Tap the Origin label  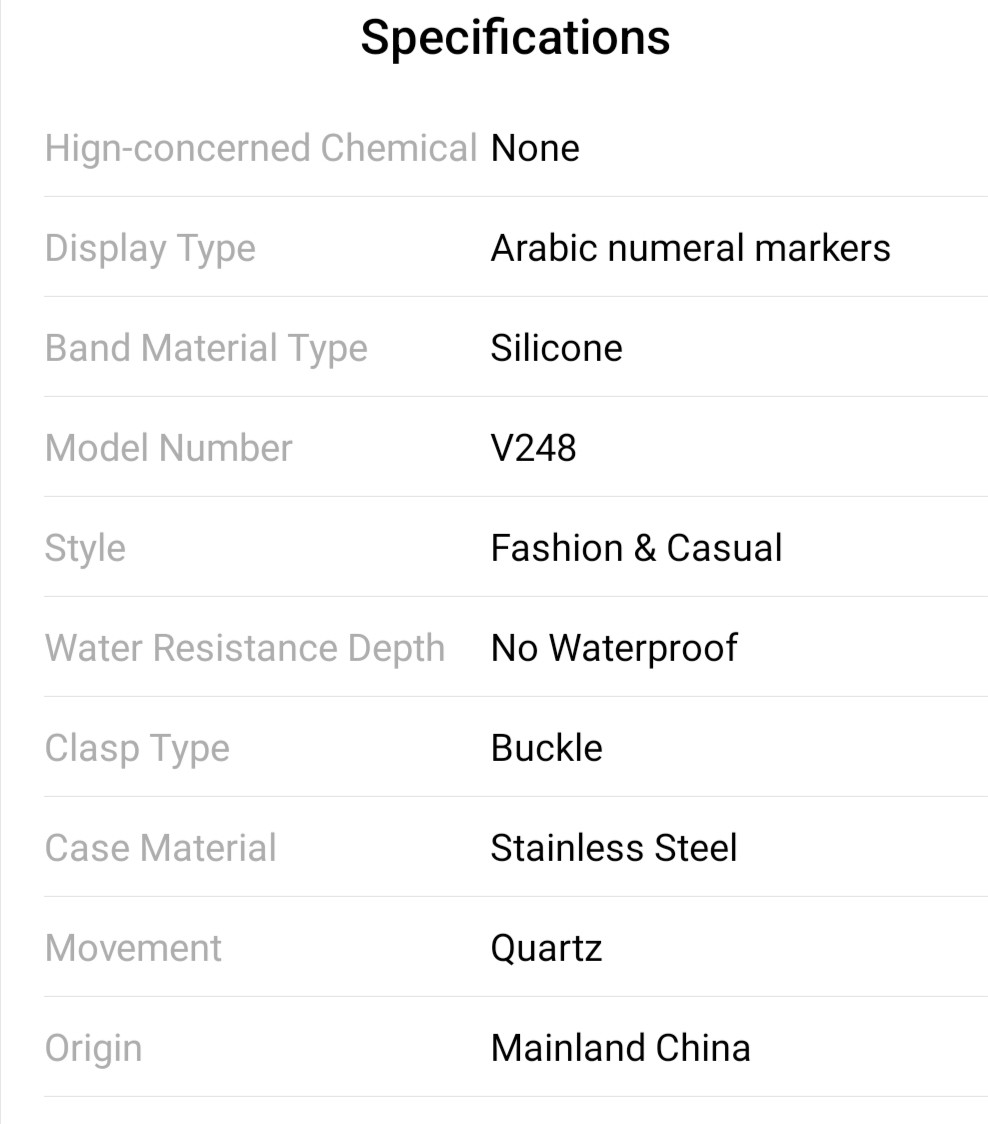pyautogui.click(x=93, y=1049)
